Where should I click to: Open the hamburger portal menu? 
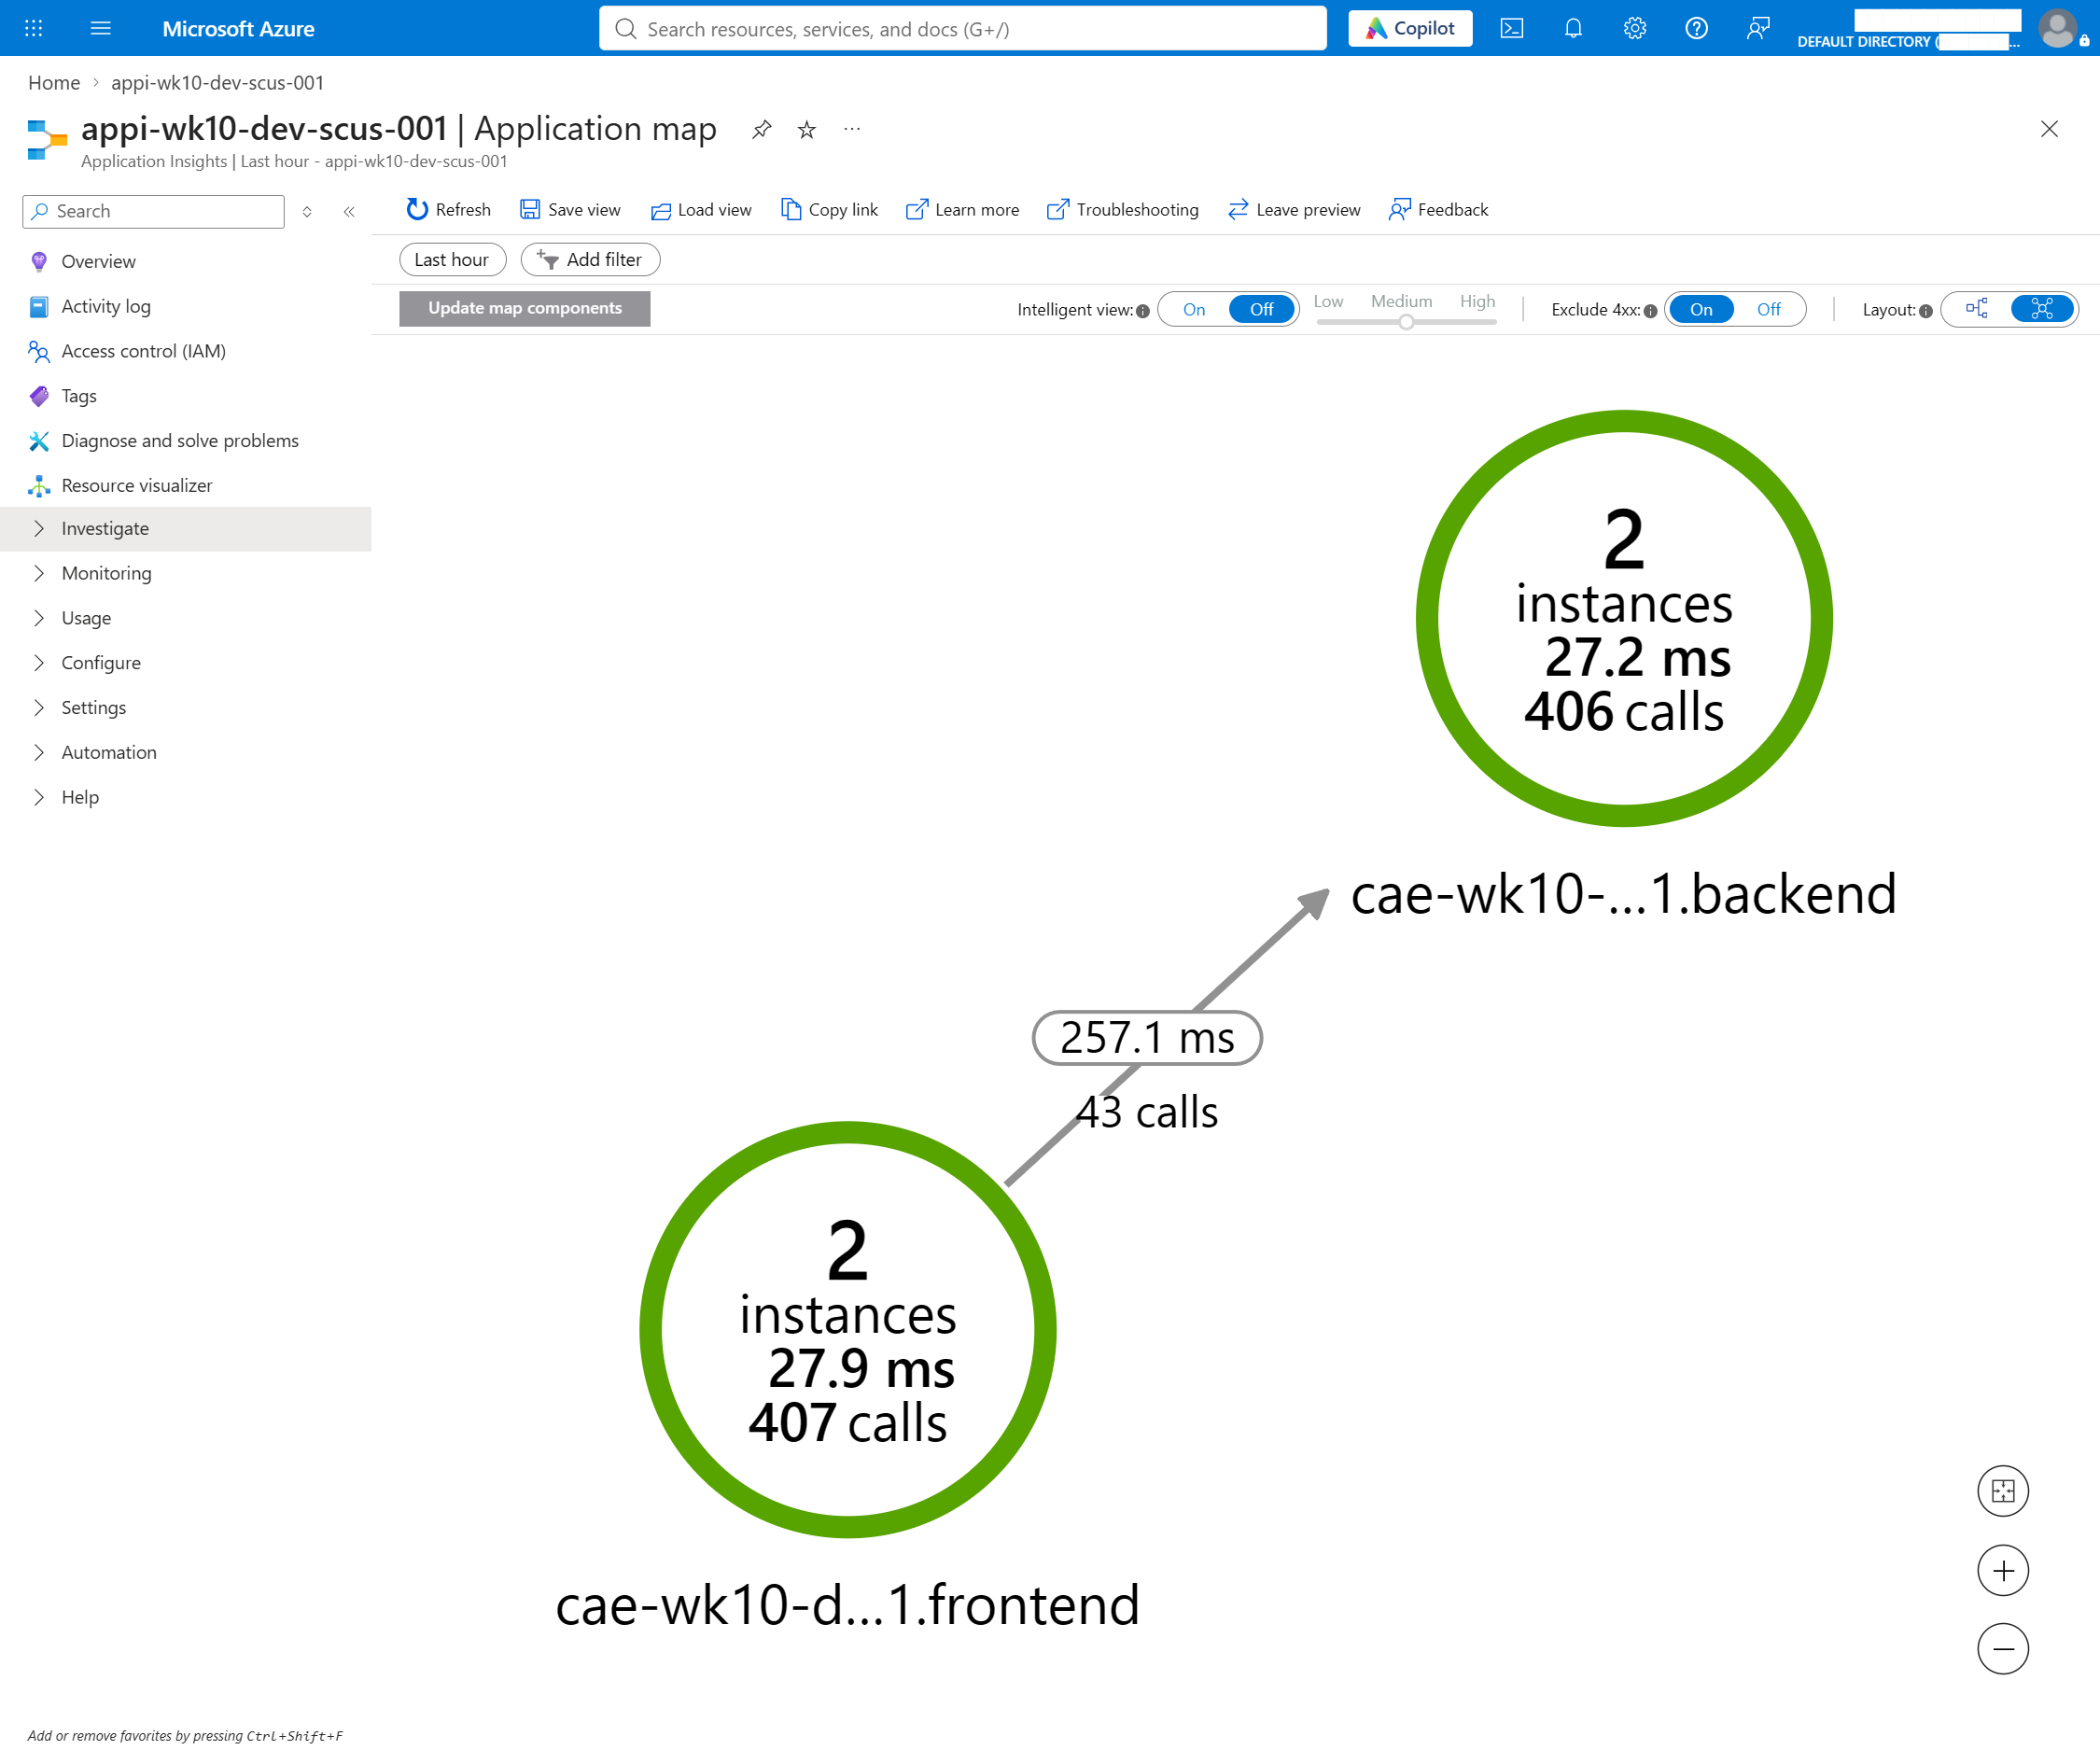100,28
